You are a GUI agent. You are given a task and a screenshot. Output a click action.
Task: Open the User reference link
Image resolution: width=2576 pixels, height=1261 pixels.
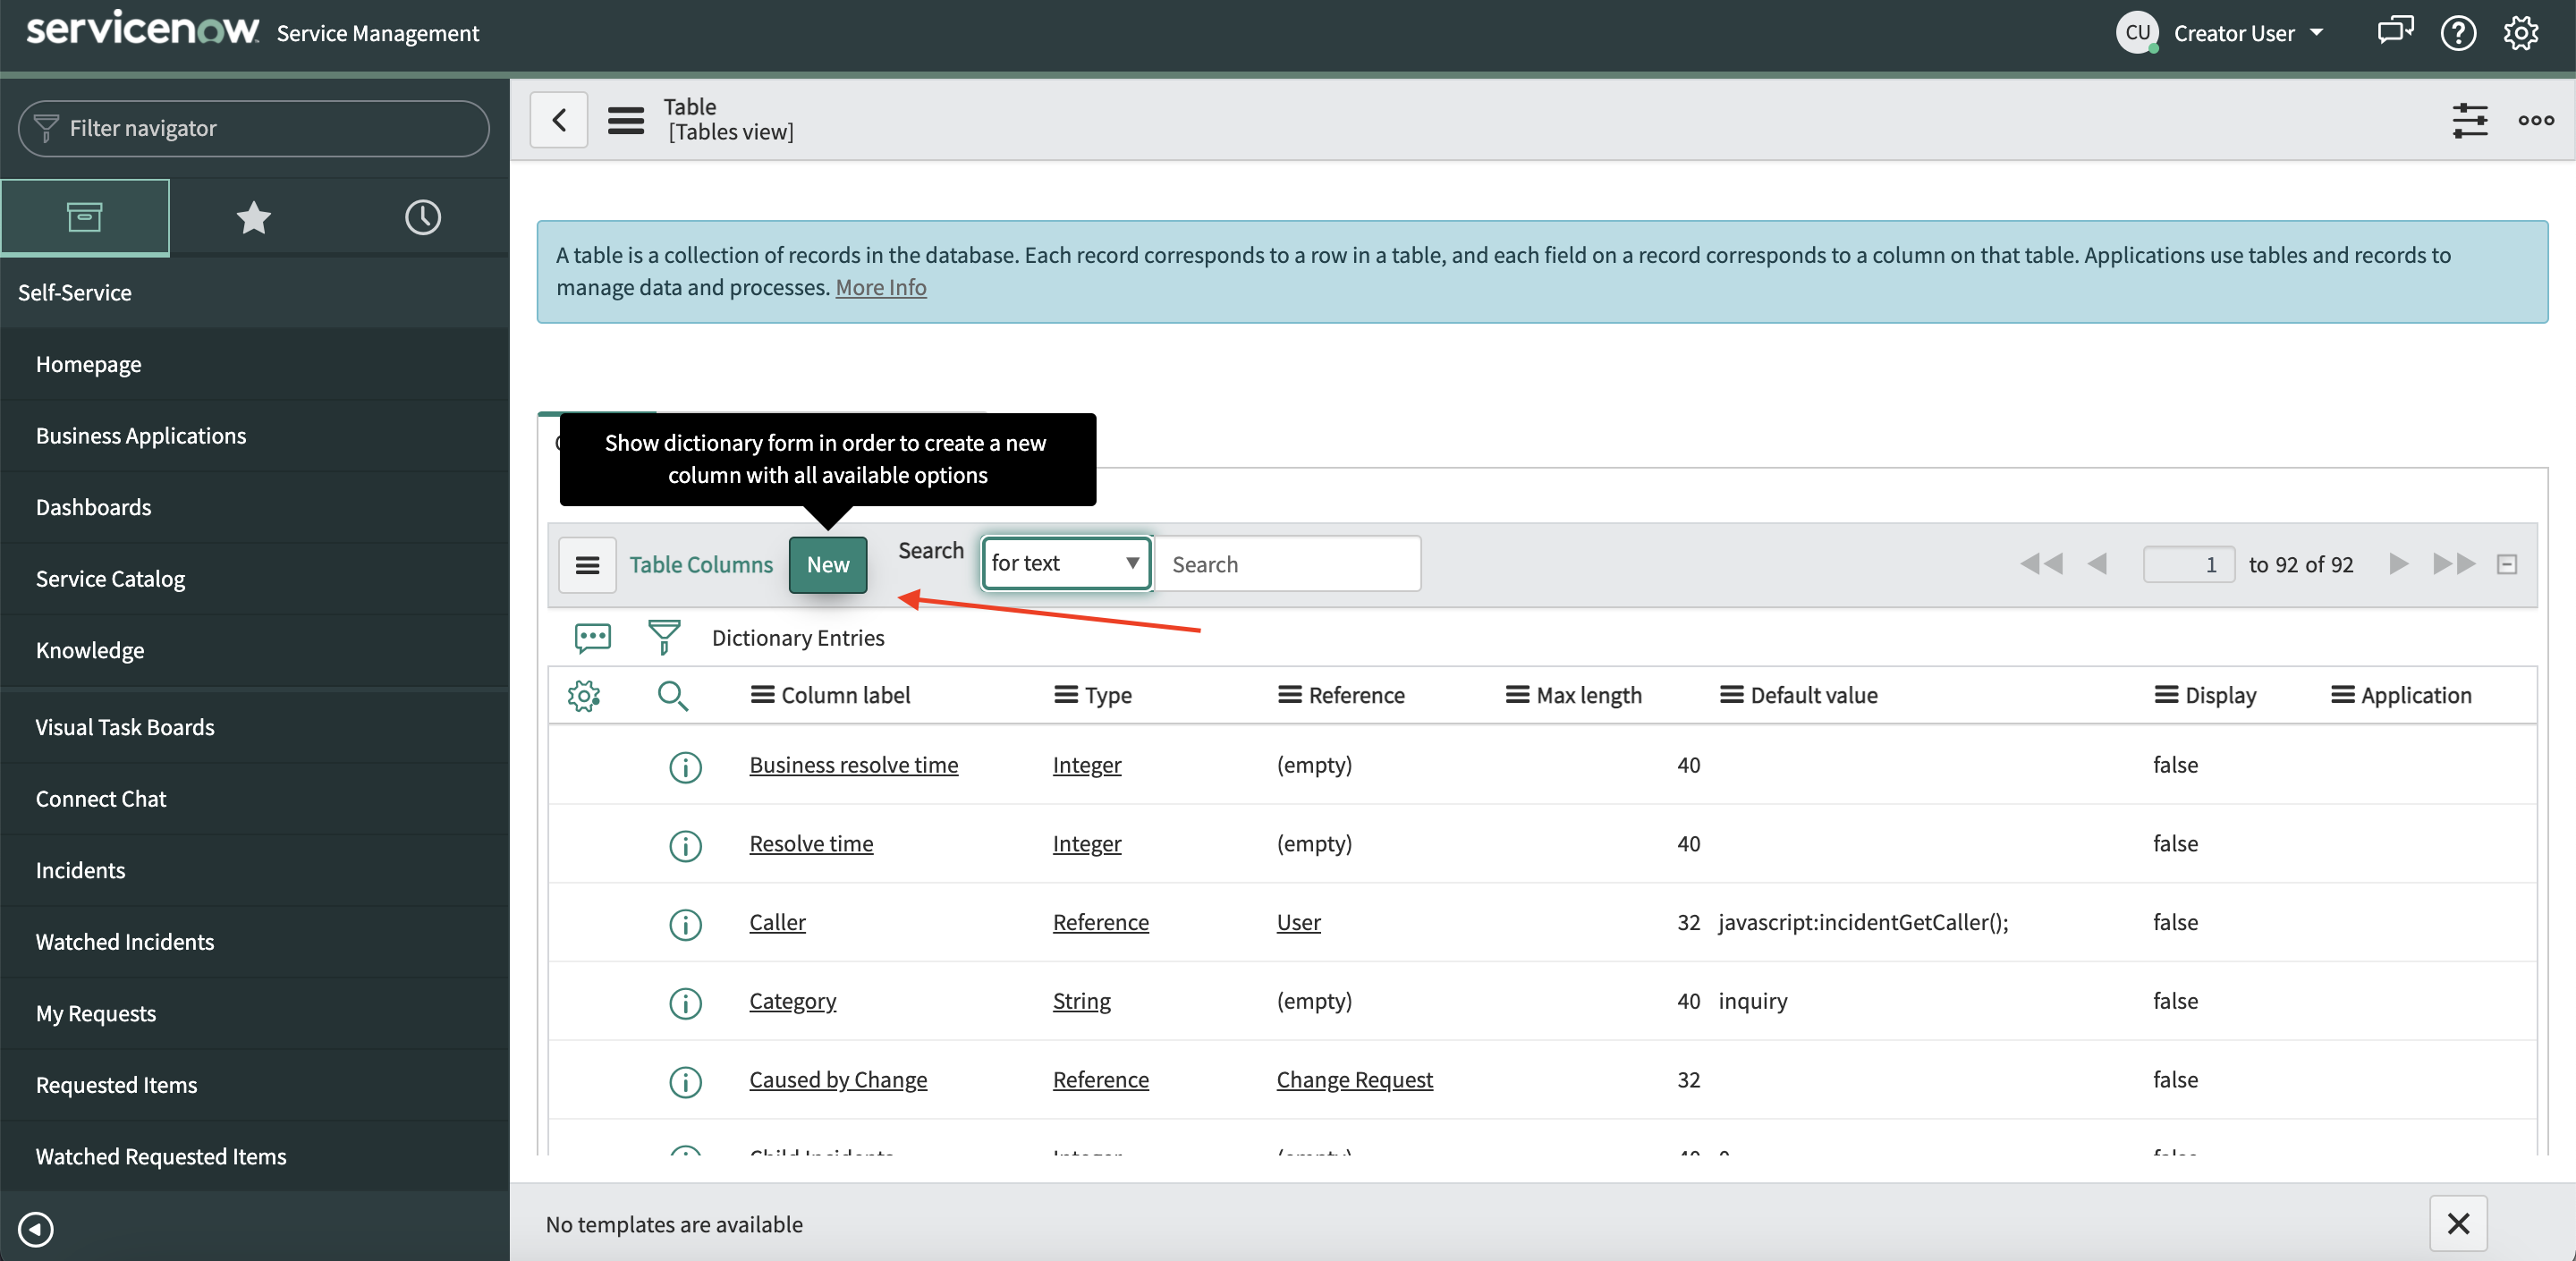(1298, 922)
